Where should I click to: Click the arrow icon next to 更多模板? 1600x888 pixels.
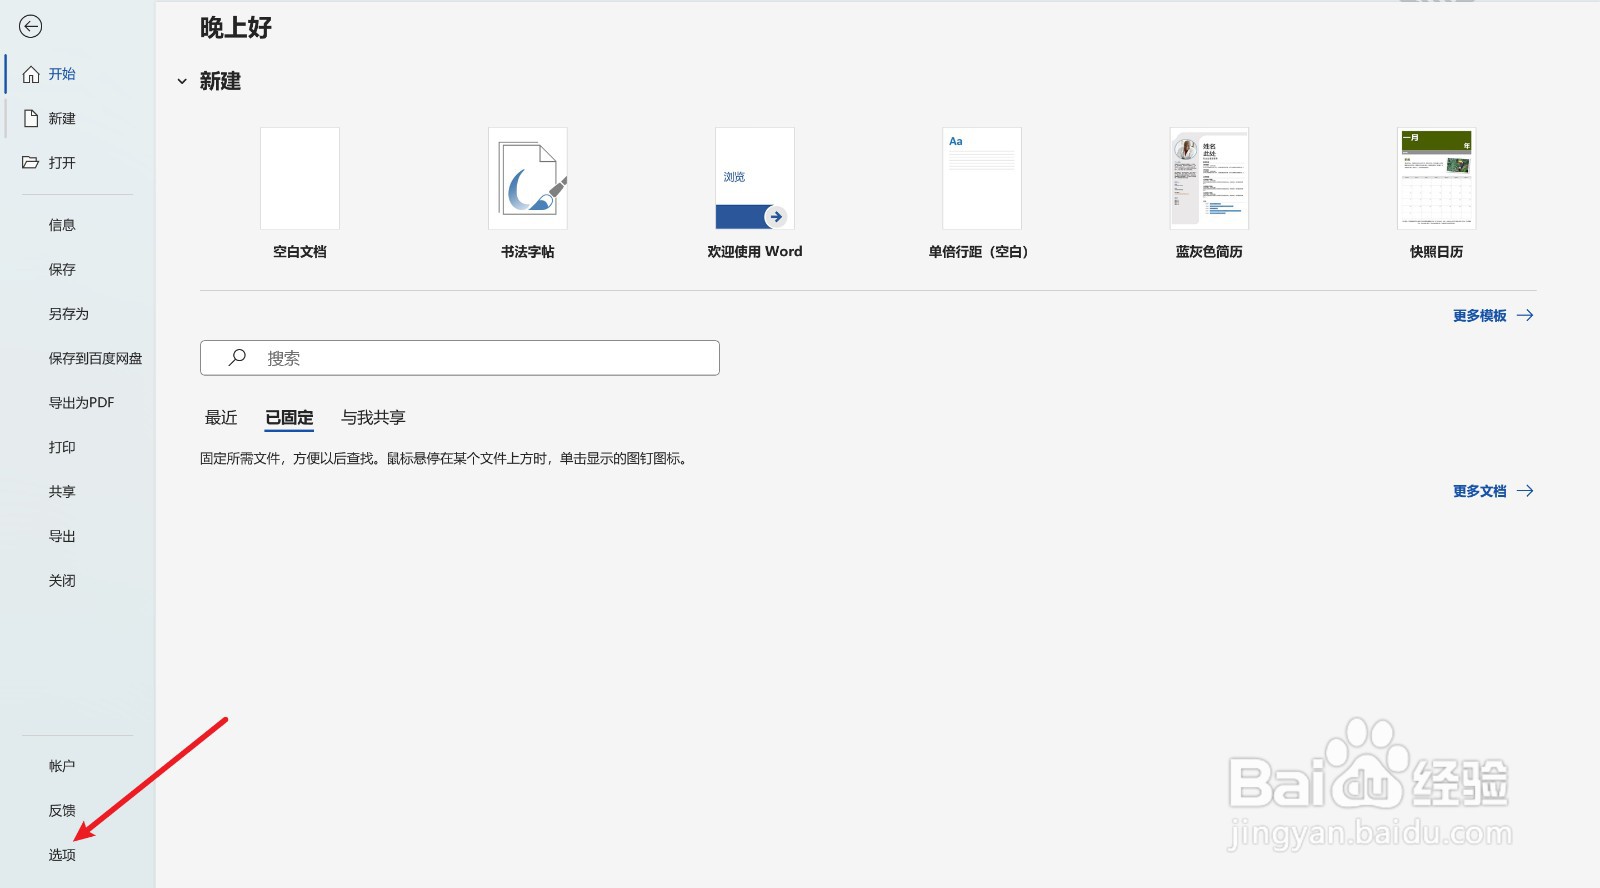pos(1525,315)
